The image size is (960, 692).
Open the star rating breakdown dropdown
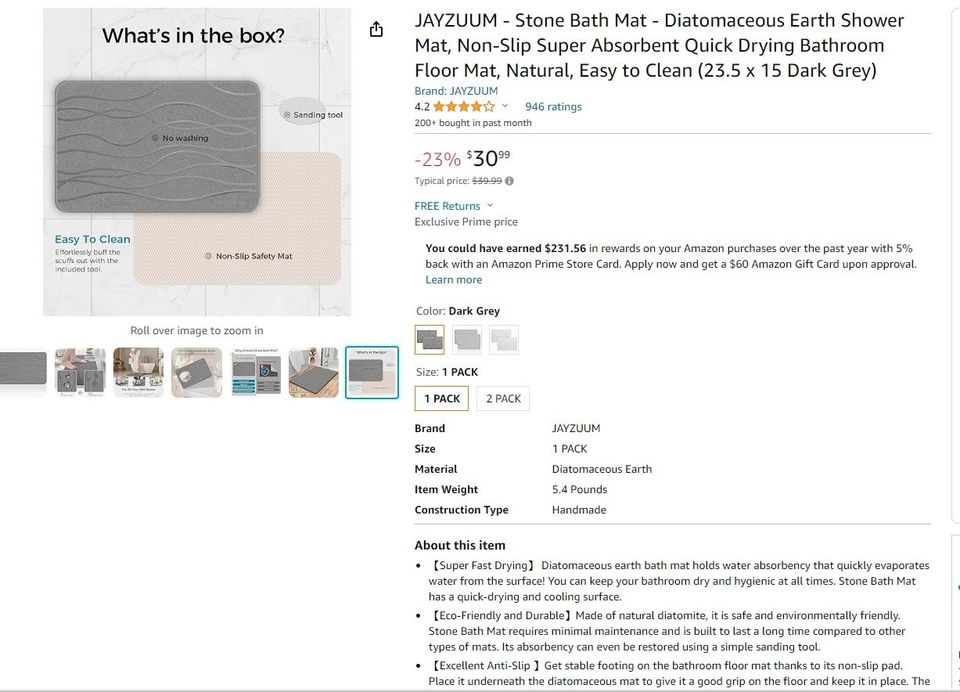[x=505, y=106]
